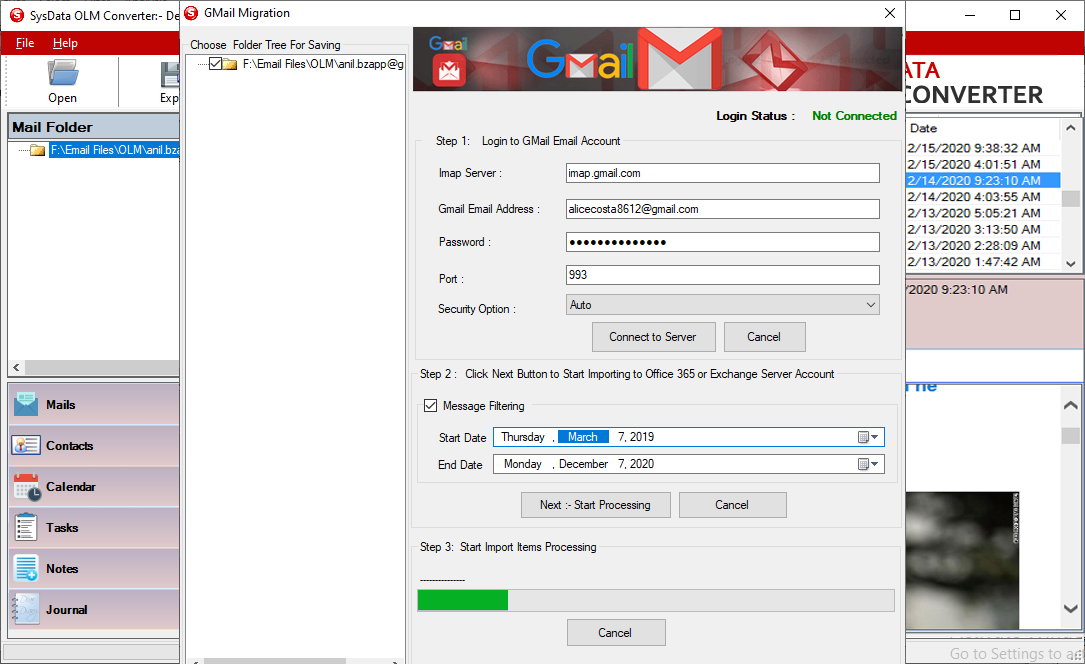Click the Journal notebook icon
This screenshot has height=664, width=1085.
click(26, 609)
